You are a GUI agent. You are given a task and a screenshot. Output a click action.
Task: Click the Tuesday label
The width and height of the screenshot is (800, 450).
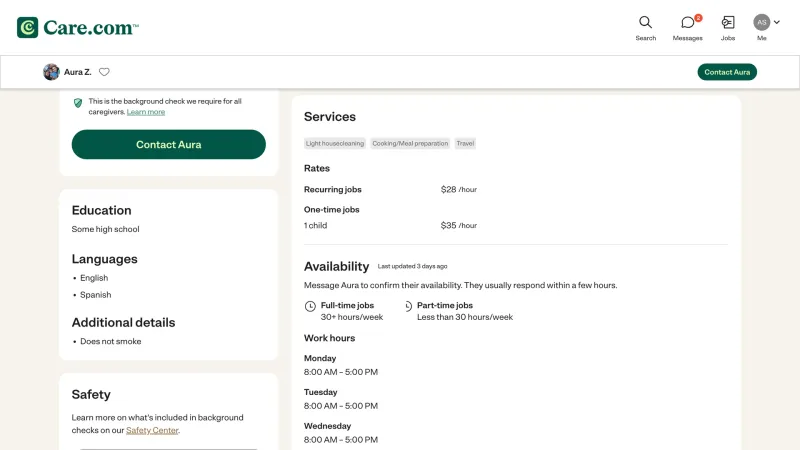tap(320, 392)
